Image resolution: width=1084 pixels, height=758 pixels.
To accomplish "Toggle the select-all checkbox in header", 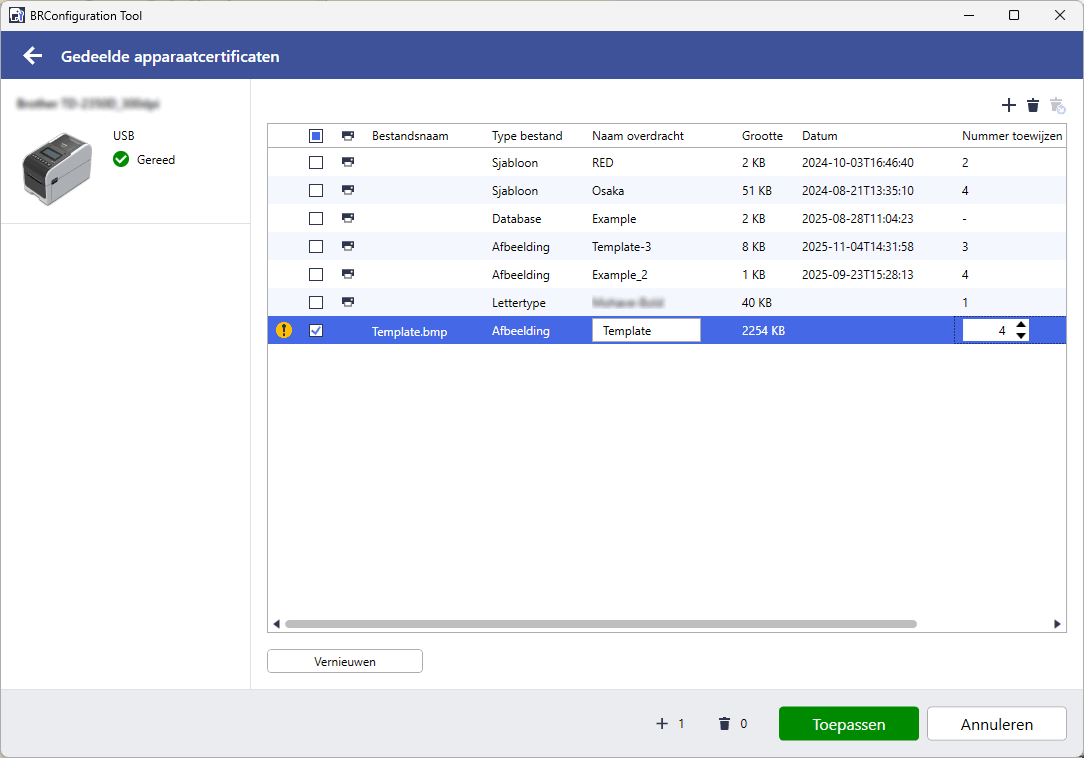I will [x=316, y=135].
